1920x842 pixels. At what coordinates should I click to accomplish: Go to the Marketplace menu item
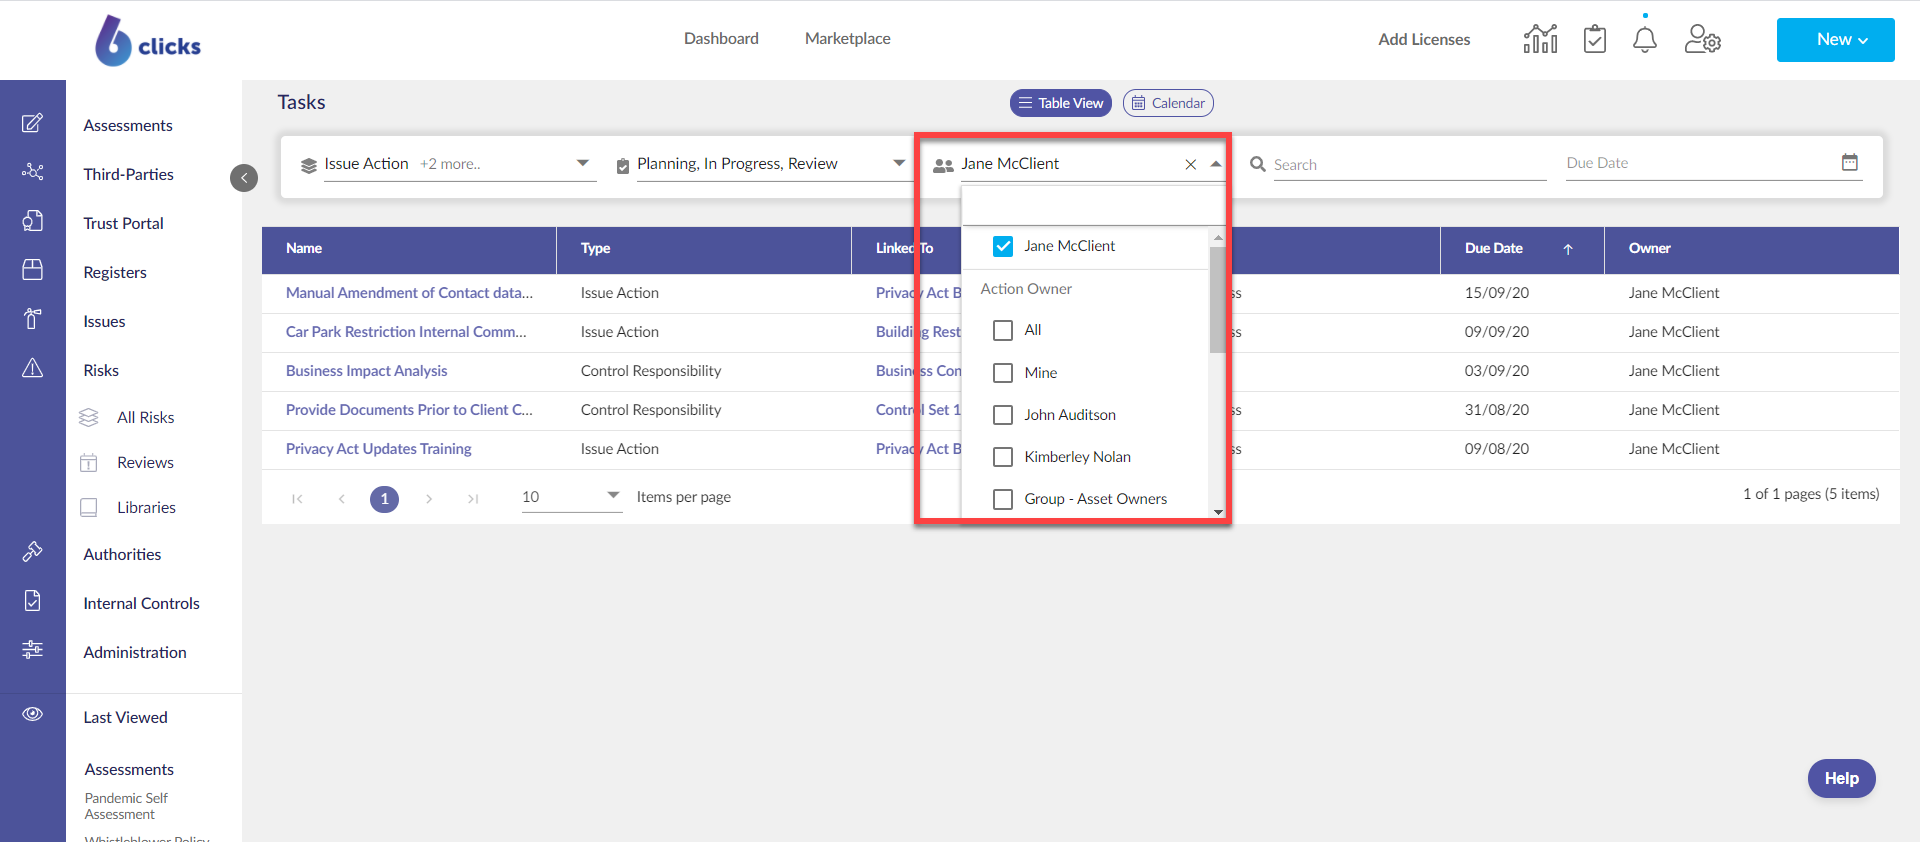click(x=847, y=39)
